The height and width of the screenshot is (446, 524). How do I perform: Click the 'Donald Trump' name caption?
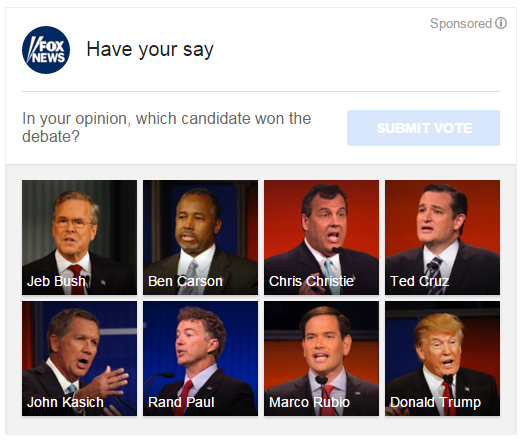[435, 403]
